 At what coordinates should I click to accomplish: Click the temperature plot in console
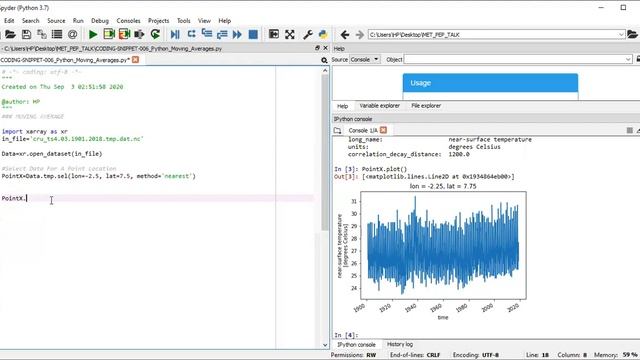tap(443, 245)
